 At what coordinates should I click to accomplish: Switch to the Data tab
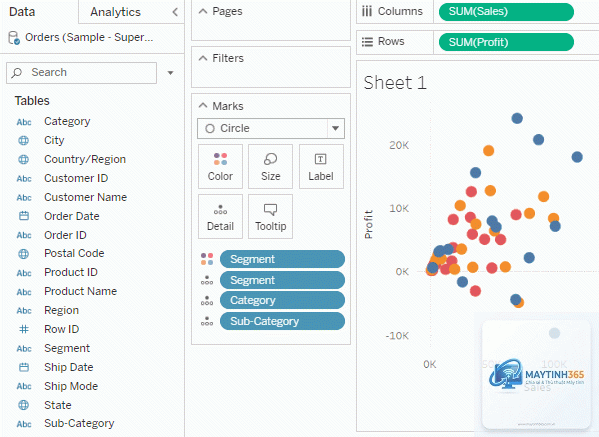22,12
